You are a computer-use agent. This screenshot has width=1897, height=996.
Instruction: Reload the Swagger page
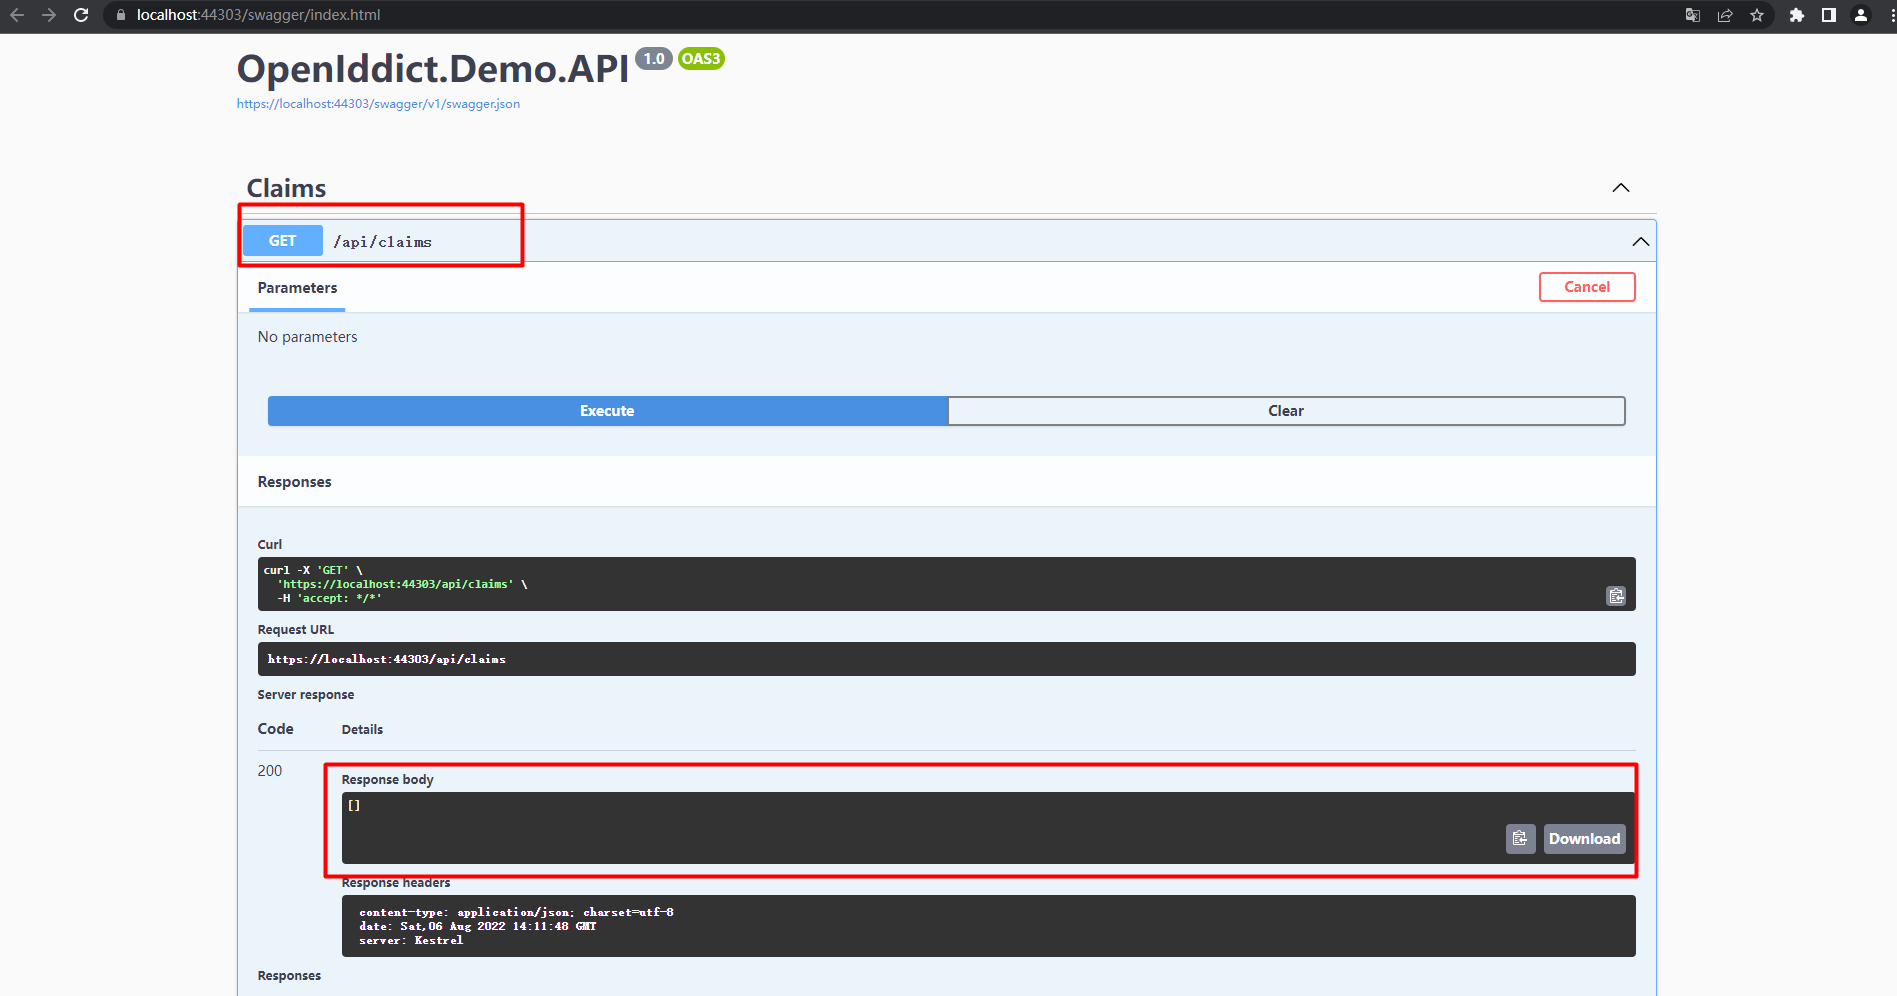[81, 15]
